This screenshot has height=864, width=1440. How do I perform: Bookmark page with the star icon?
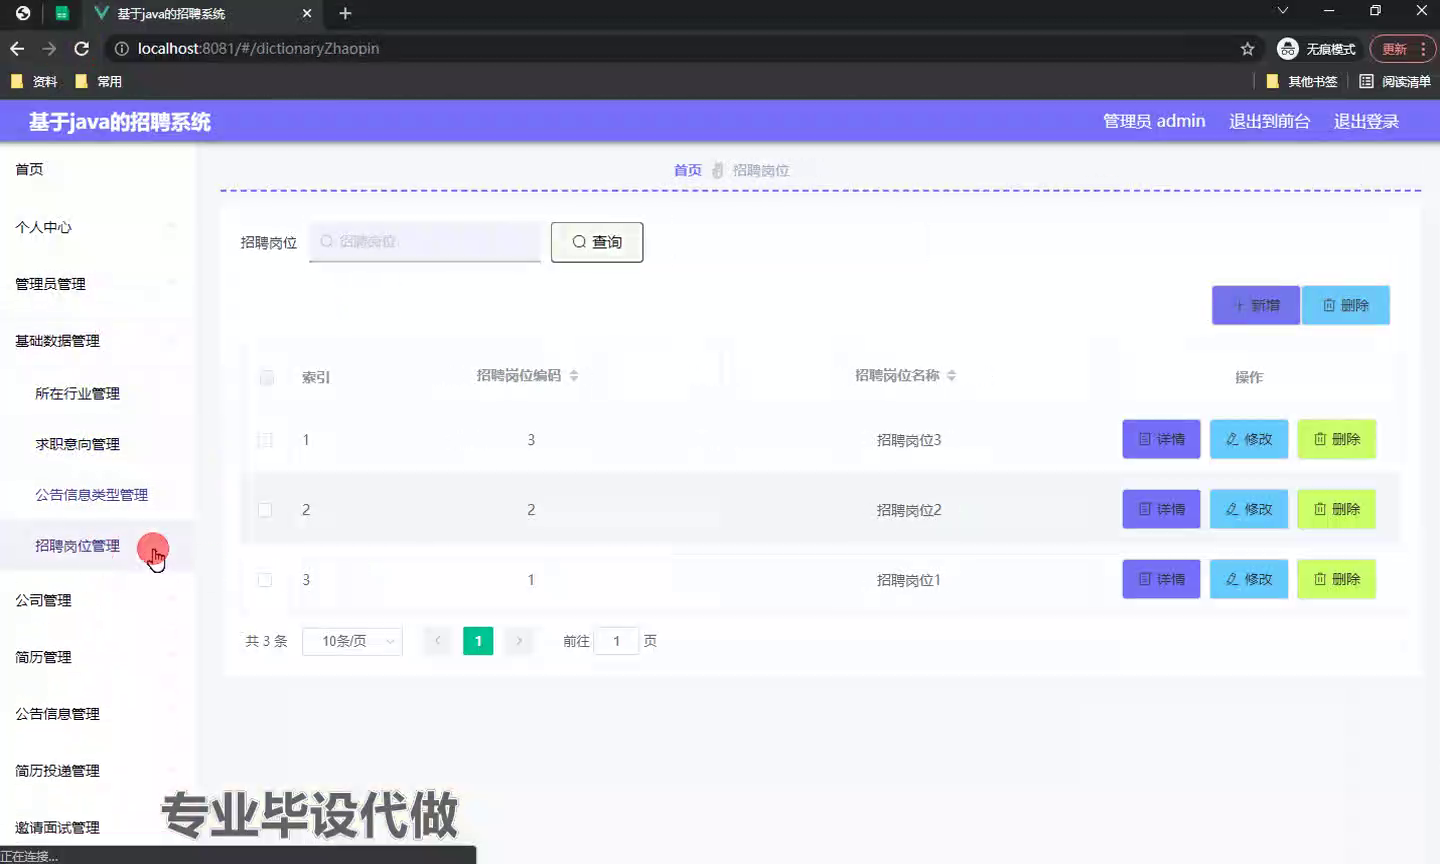pyautogui.click(x=1247, y=48)
